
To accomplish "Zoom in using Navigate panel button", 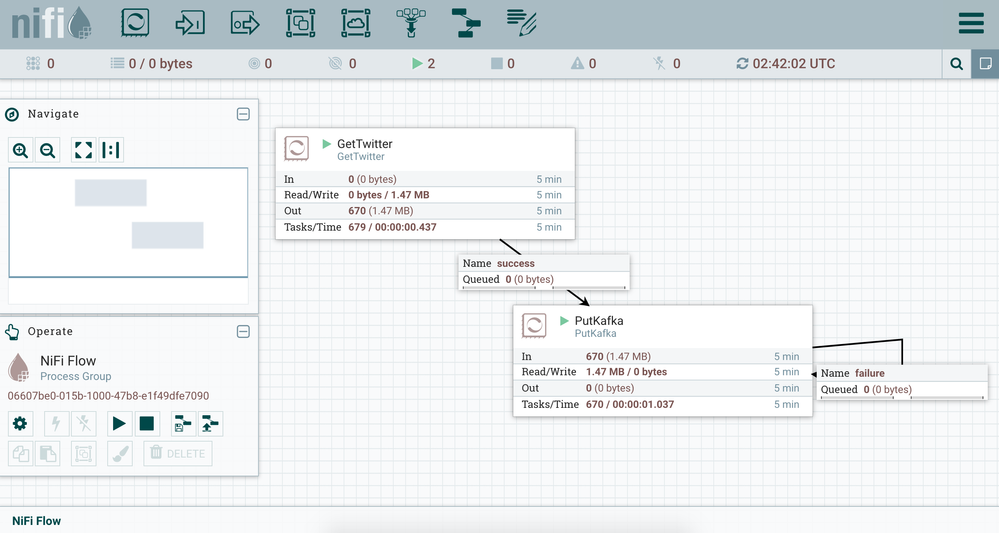I will coord(20,150).
